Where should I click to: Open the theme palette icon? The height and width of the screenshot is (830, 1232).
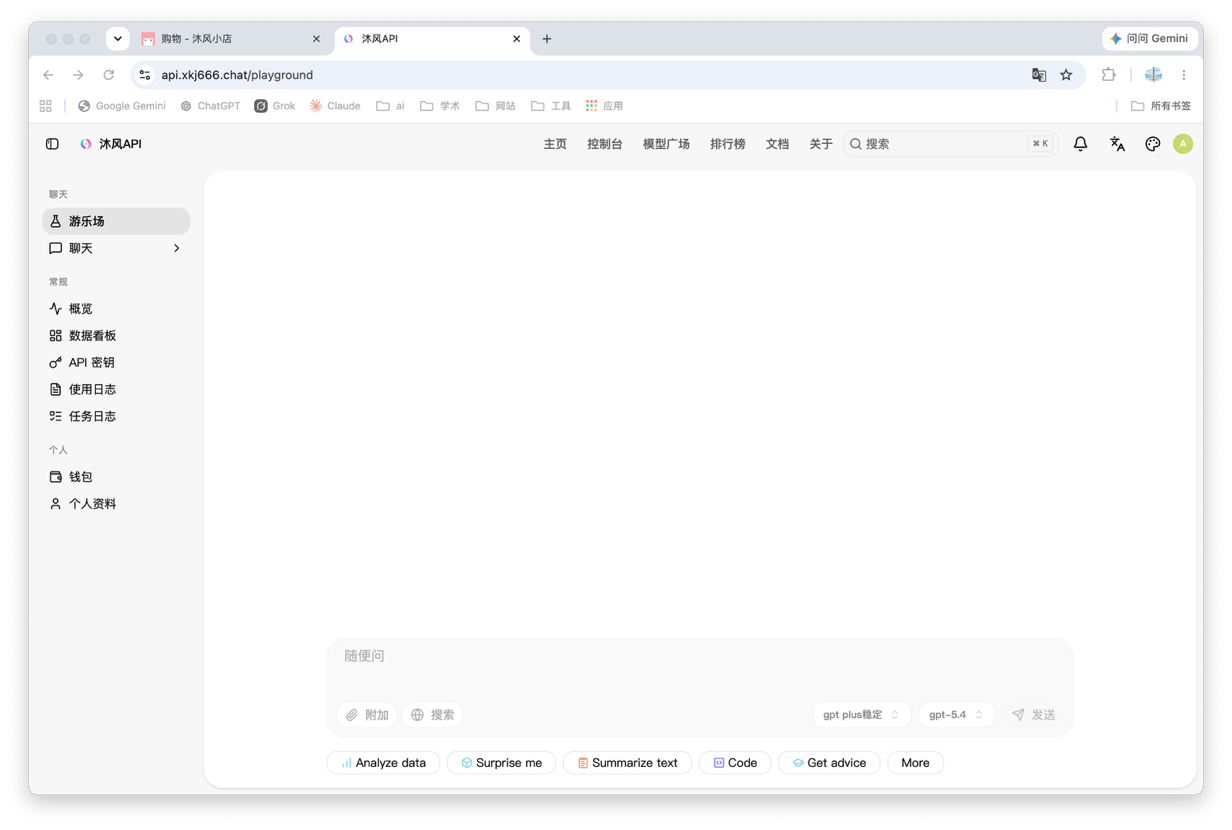(x=1152, y=144)
